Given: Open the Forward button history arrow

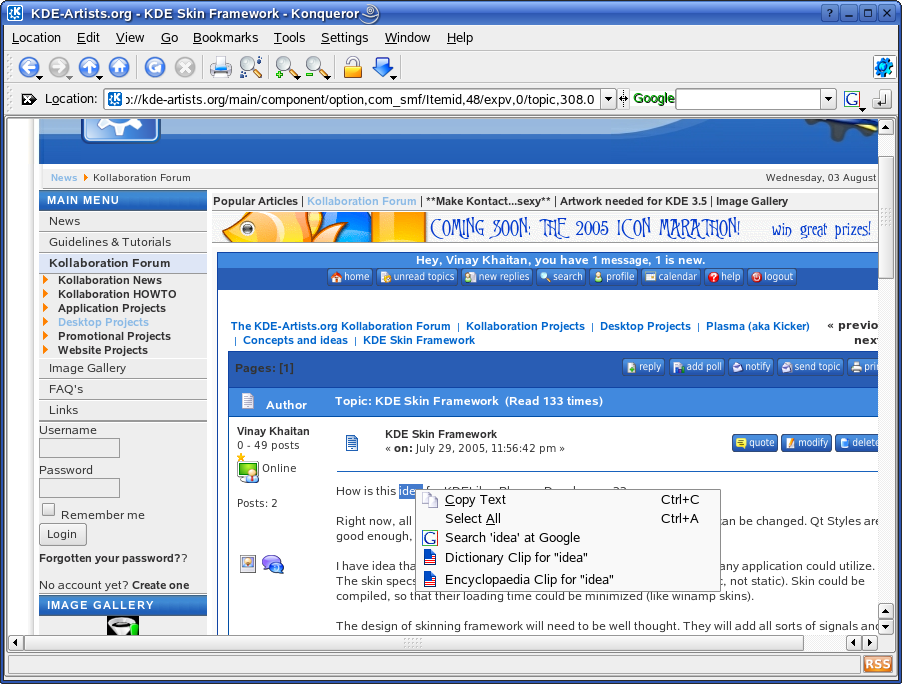Looking at the screenshot, I should pyautogui.click(x=69, y=78).
